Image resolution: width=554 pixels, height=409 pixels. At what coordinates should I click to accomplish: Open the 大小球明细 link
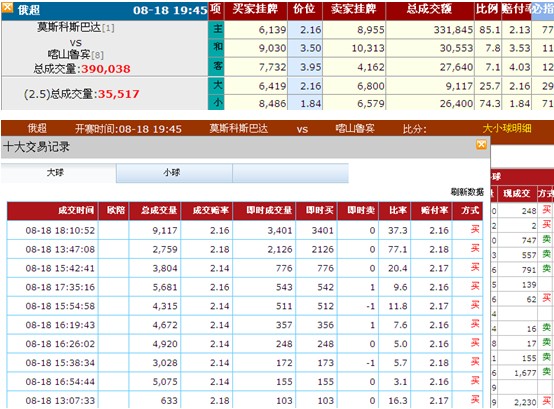coord(507,129)
